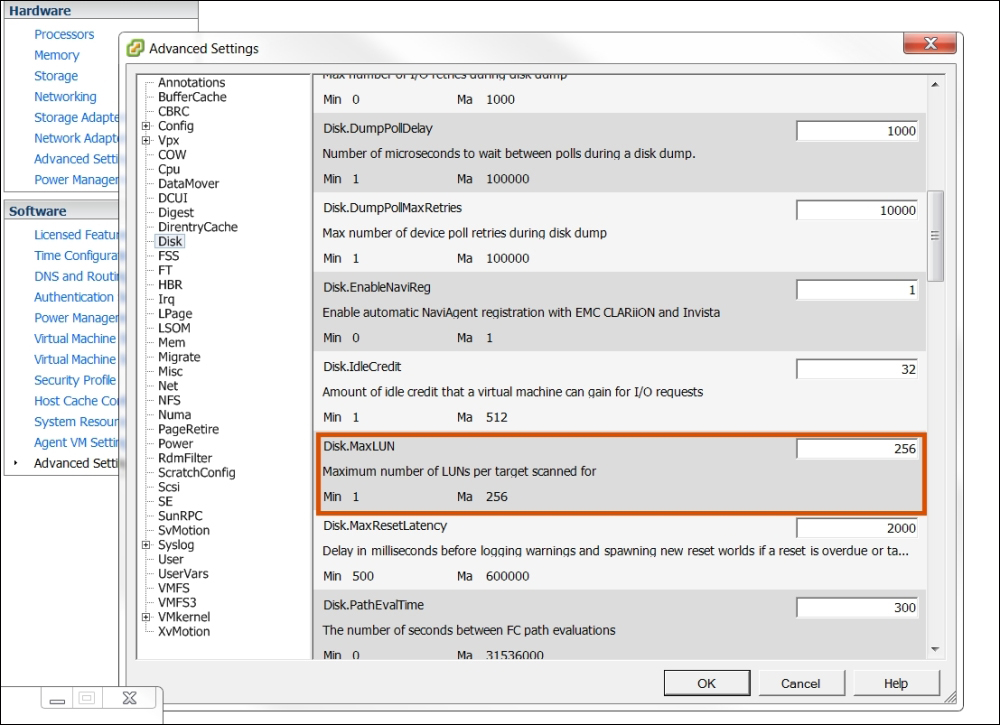Click the Disk.EnableNaviReg value field
This screenshot has height=725, width=1000.
point(857,290)
